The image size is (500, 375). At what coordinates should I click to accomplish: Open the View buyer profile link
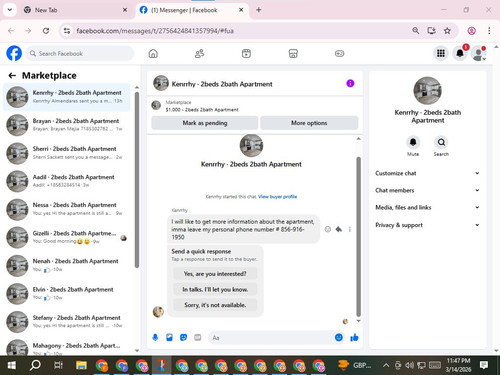click(x=277, y=197)
